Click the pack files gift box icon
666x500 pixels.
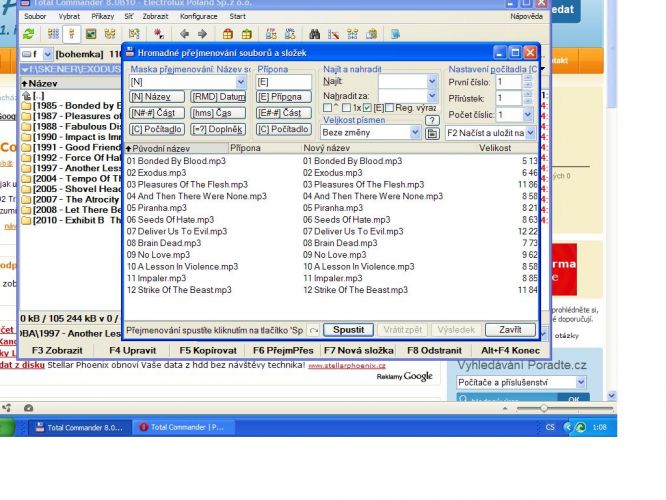coord(228,34)
